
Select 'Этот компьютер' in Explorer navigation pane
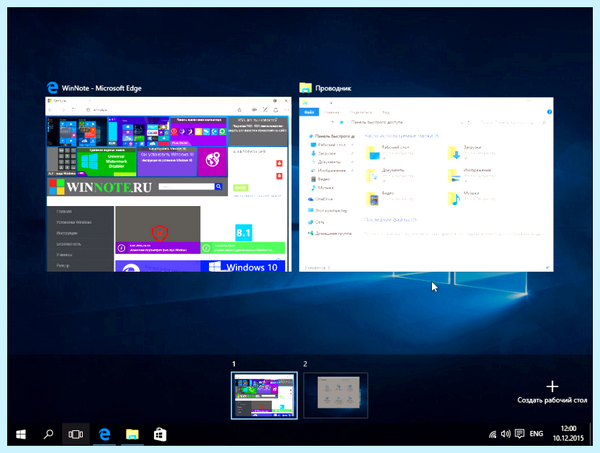coord(328,210)
